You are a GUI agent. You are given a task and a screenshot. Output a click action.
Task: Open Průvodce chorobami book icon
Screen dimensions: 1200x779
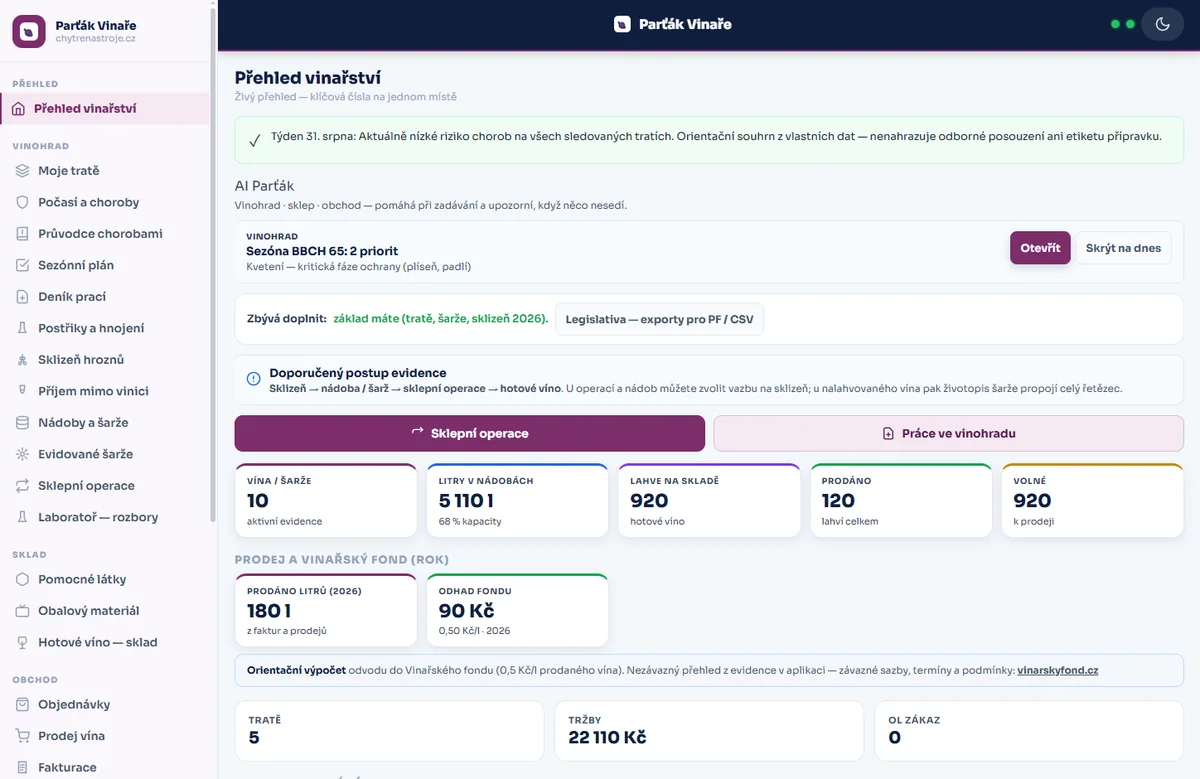[x=22, y=234]
